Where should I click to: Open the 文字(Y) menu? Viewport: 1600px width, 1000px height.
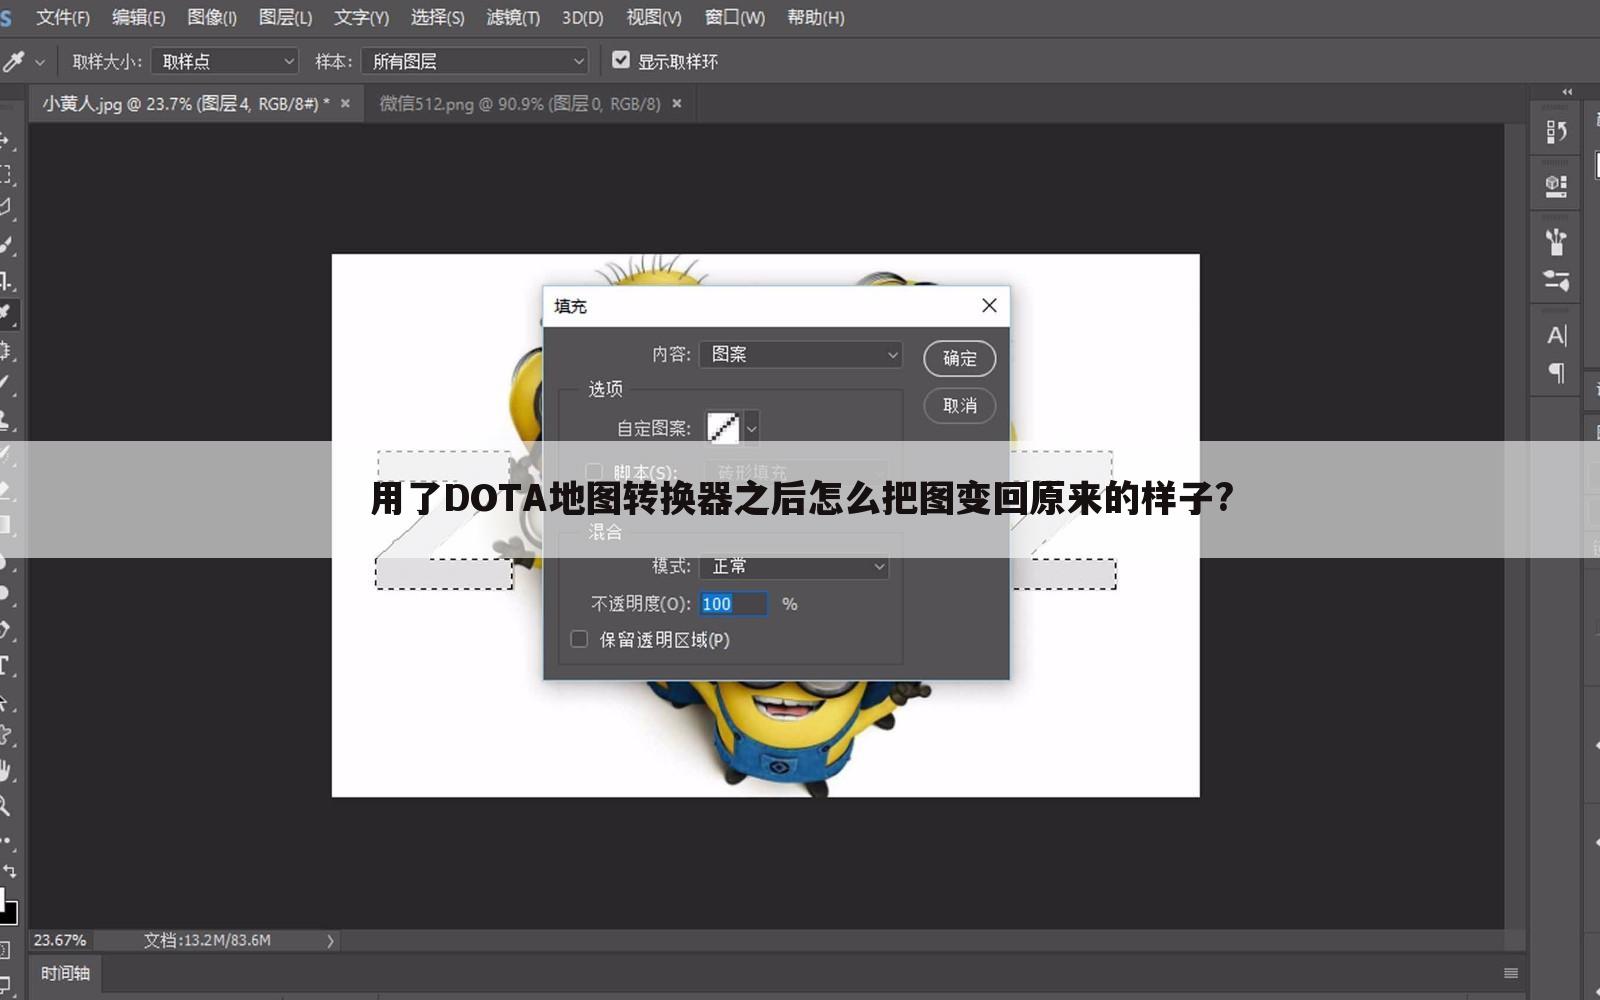pyautogui.click(x=361, y=18)
